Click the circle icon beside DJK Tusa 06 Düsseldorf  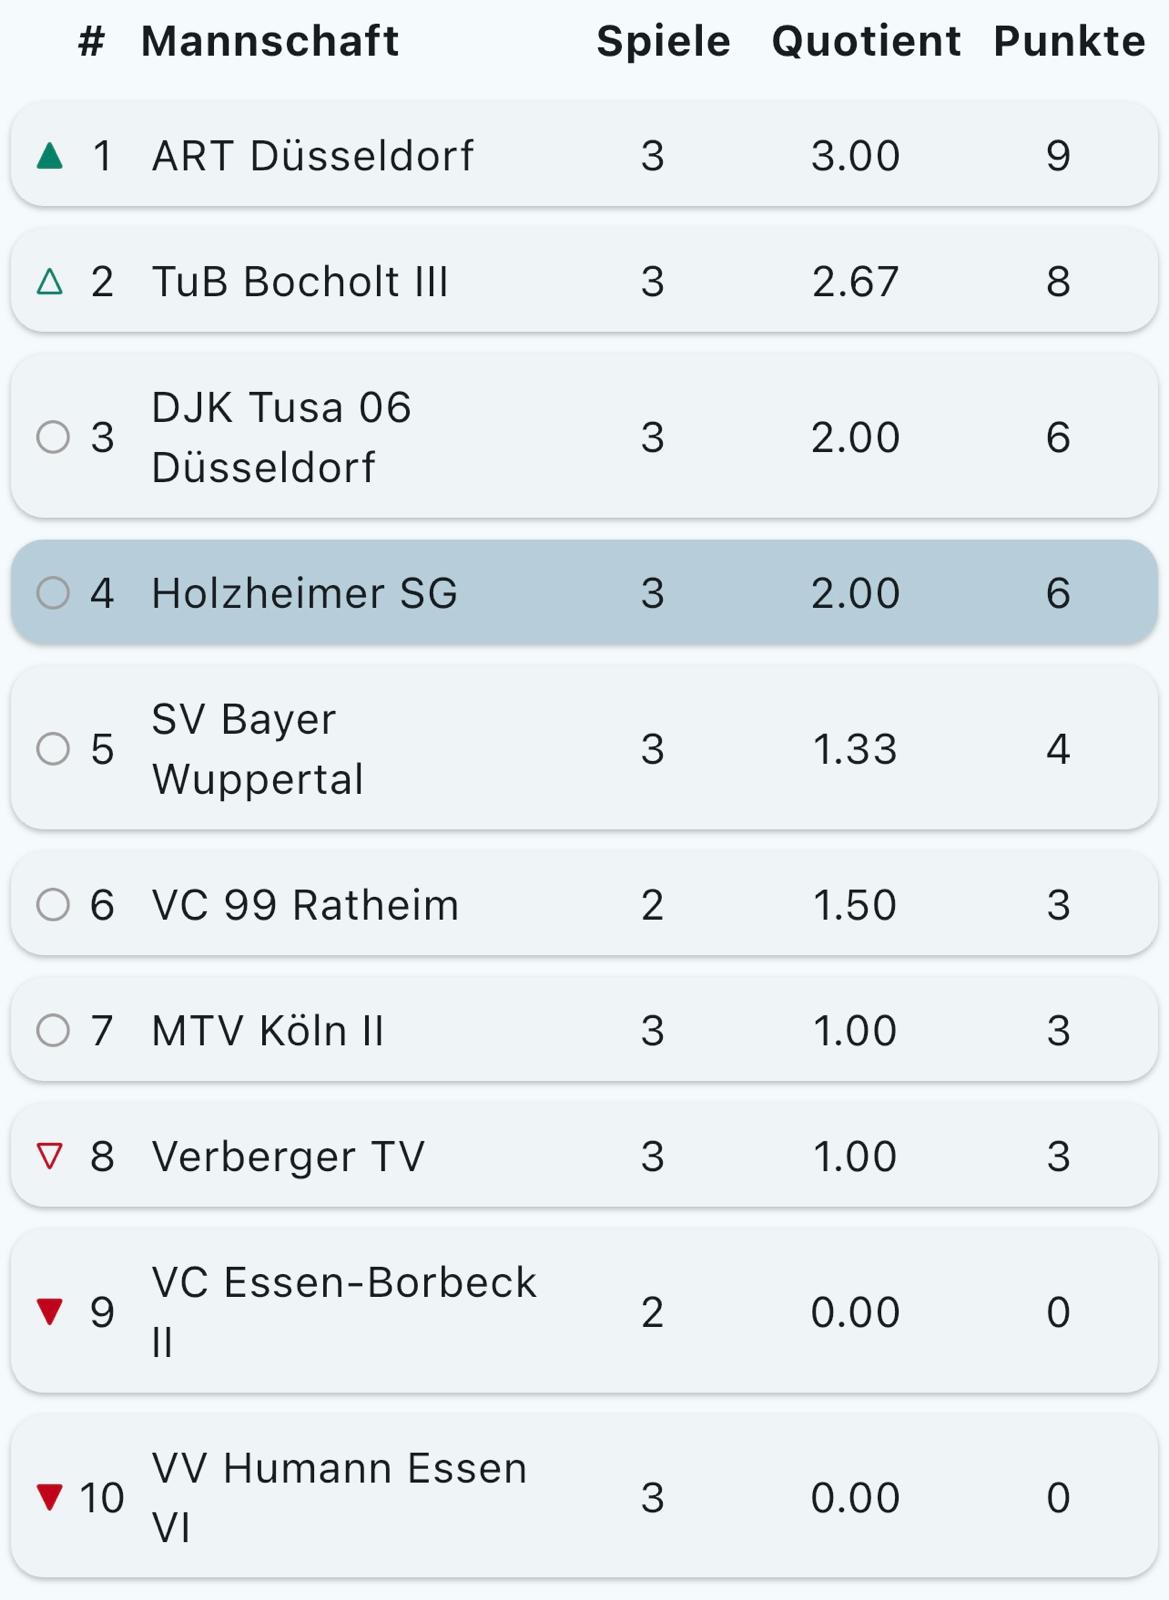point(53,437)
